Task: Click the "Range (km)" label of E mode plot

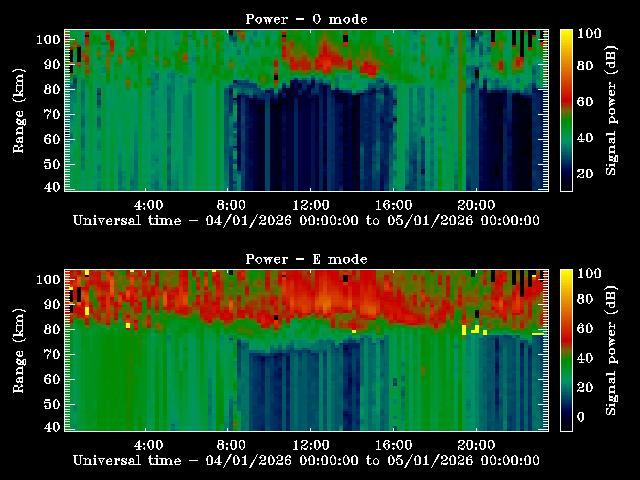Action: pyautogui.click(x=19, y=350)
